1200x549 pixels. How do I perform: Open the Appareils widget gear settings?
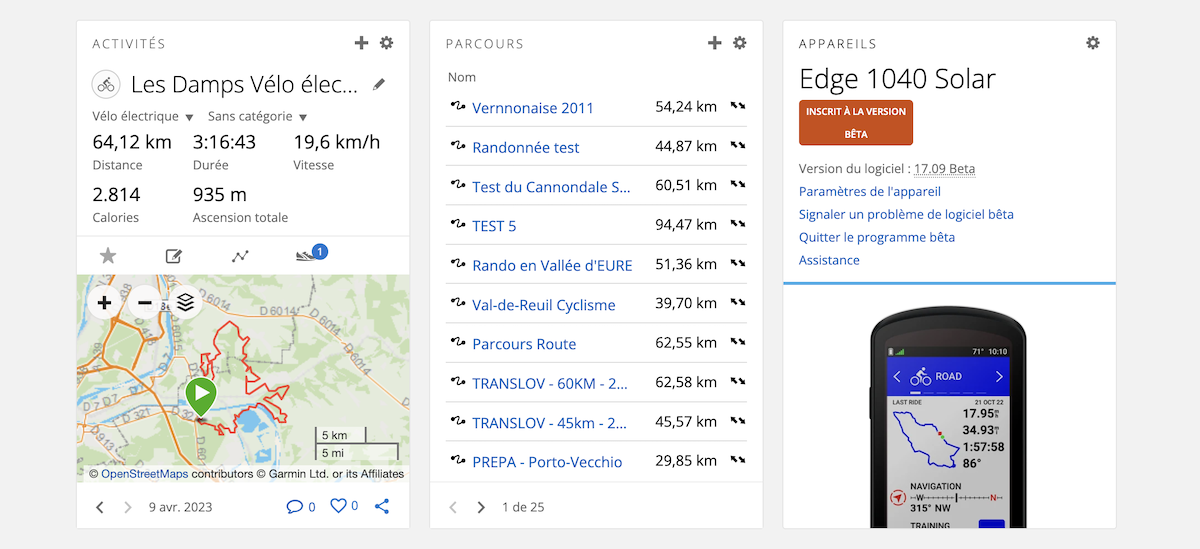click(x=1093, y=43)
